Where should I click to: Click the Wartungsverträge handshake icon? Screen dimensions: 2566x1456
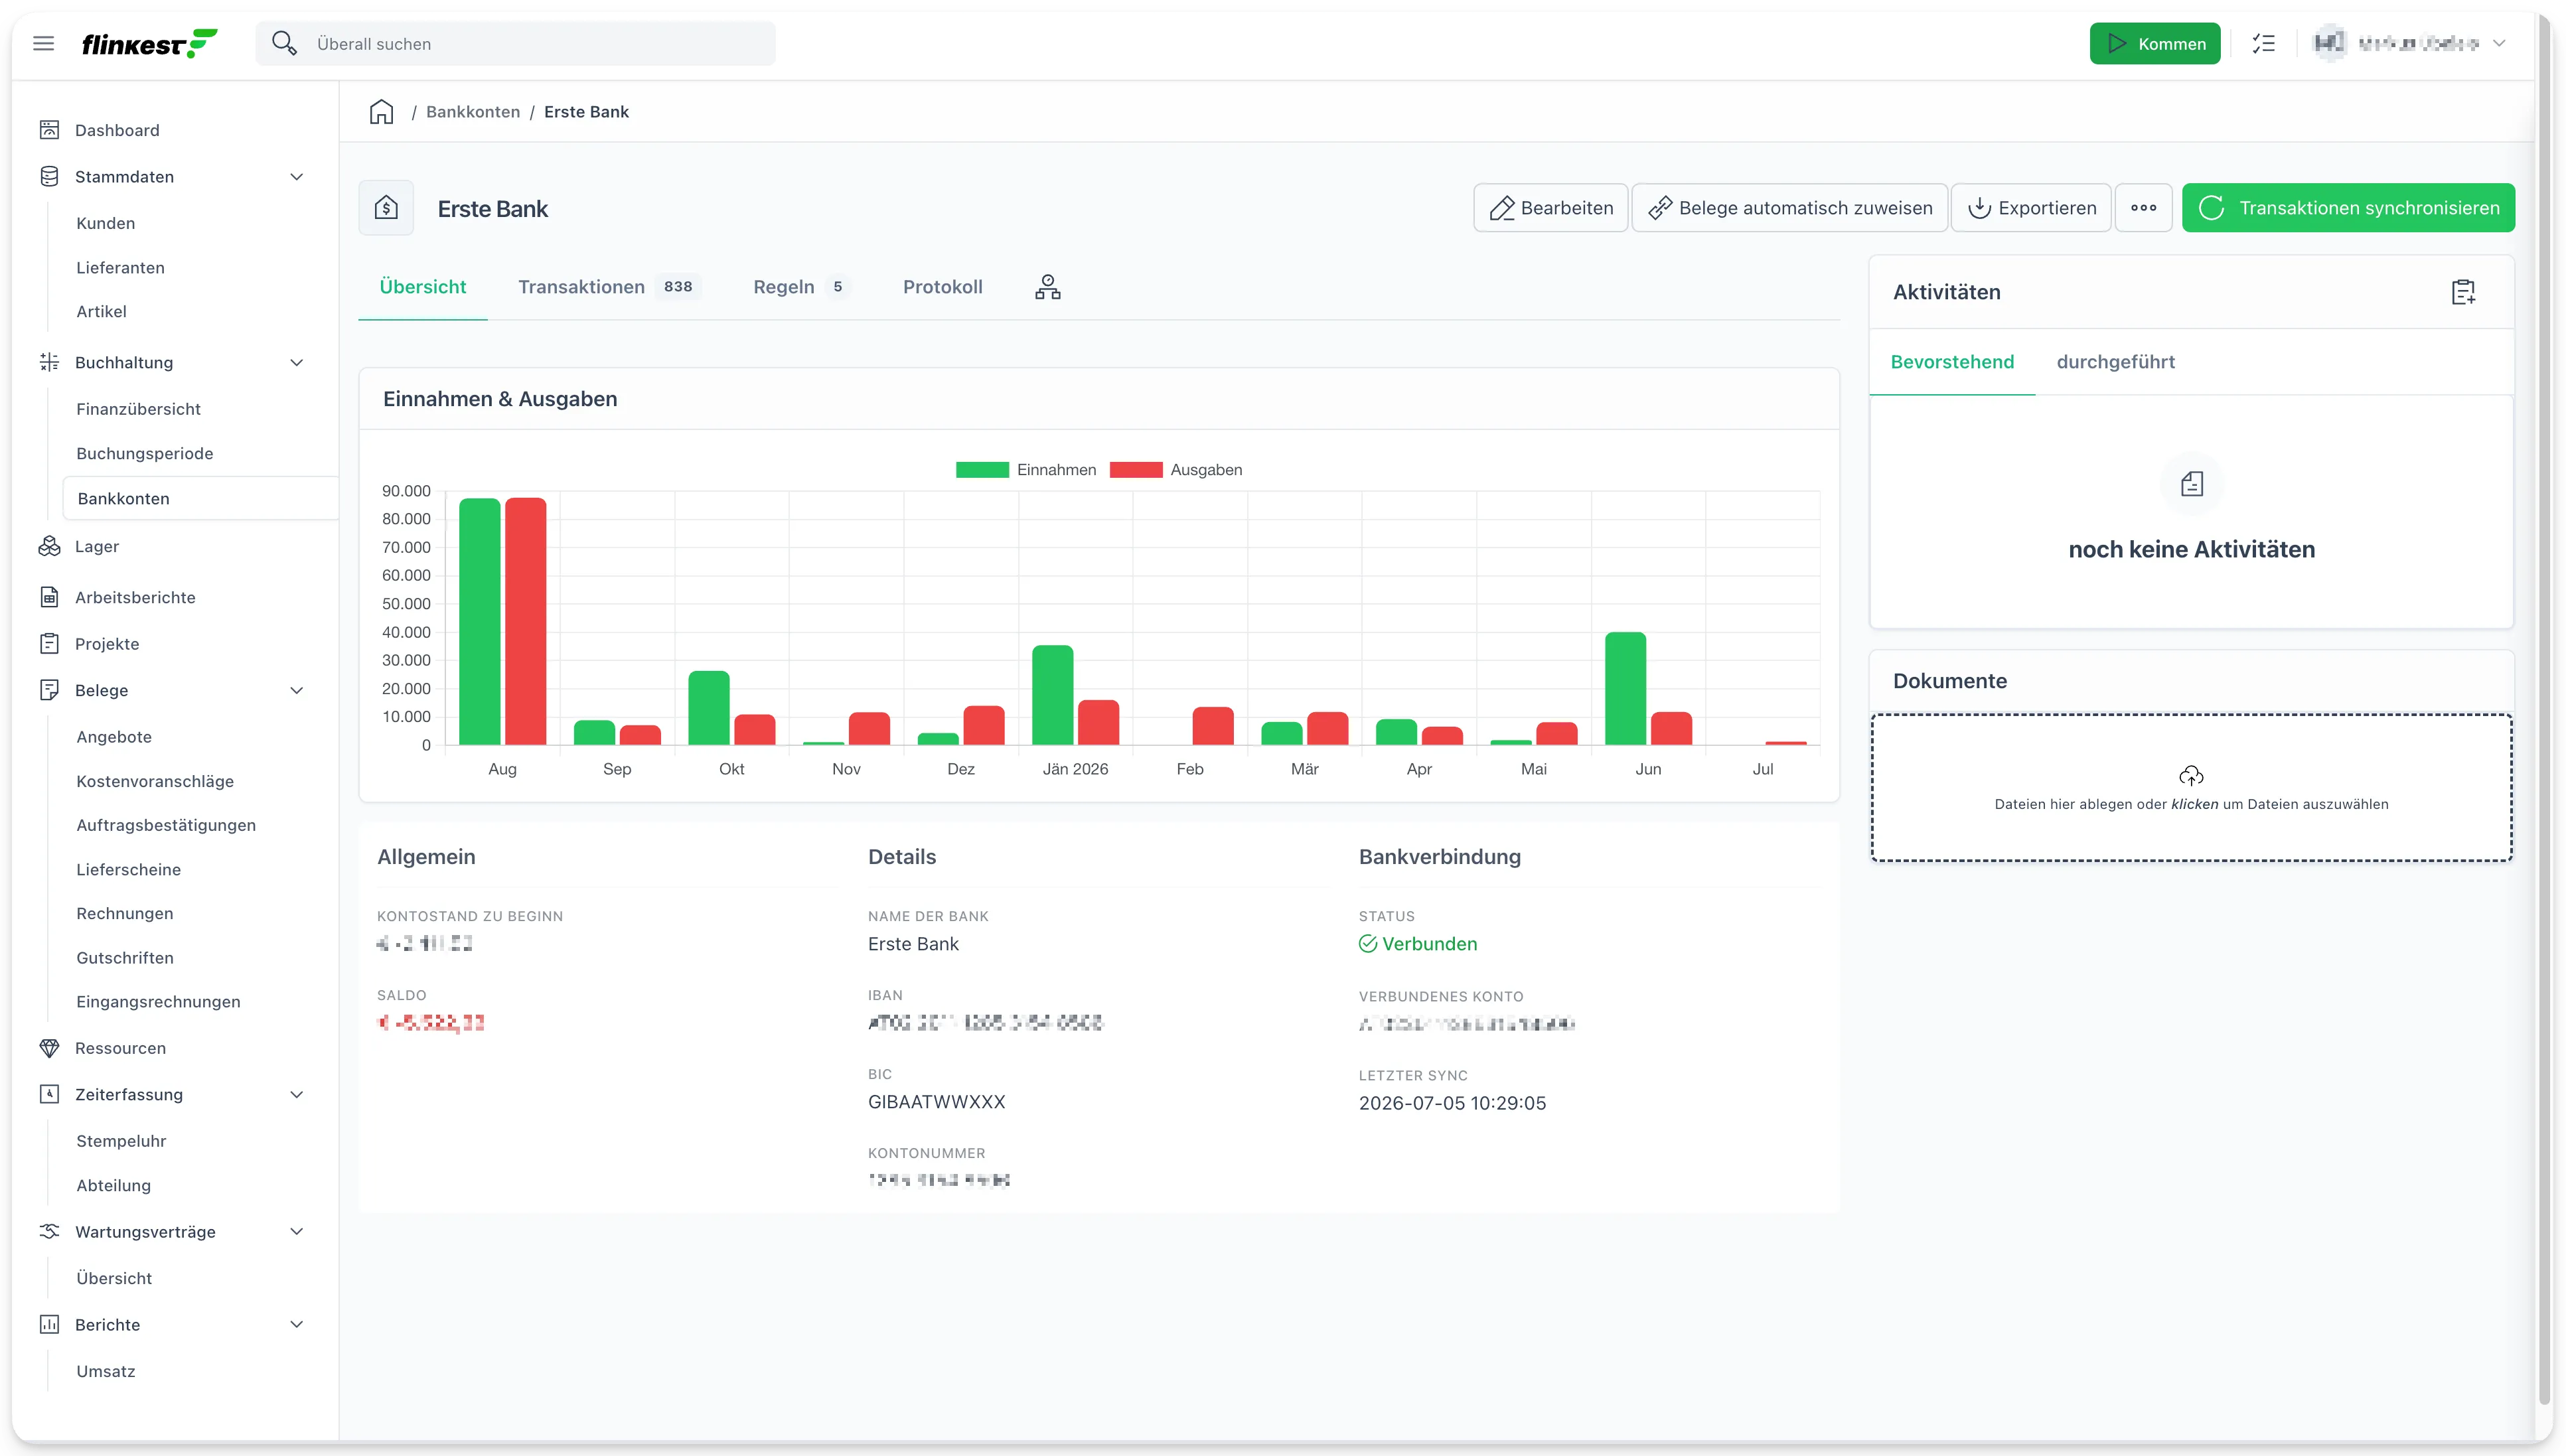point(49,1231)
